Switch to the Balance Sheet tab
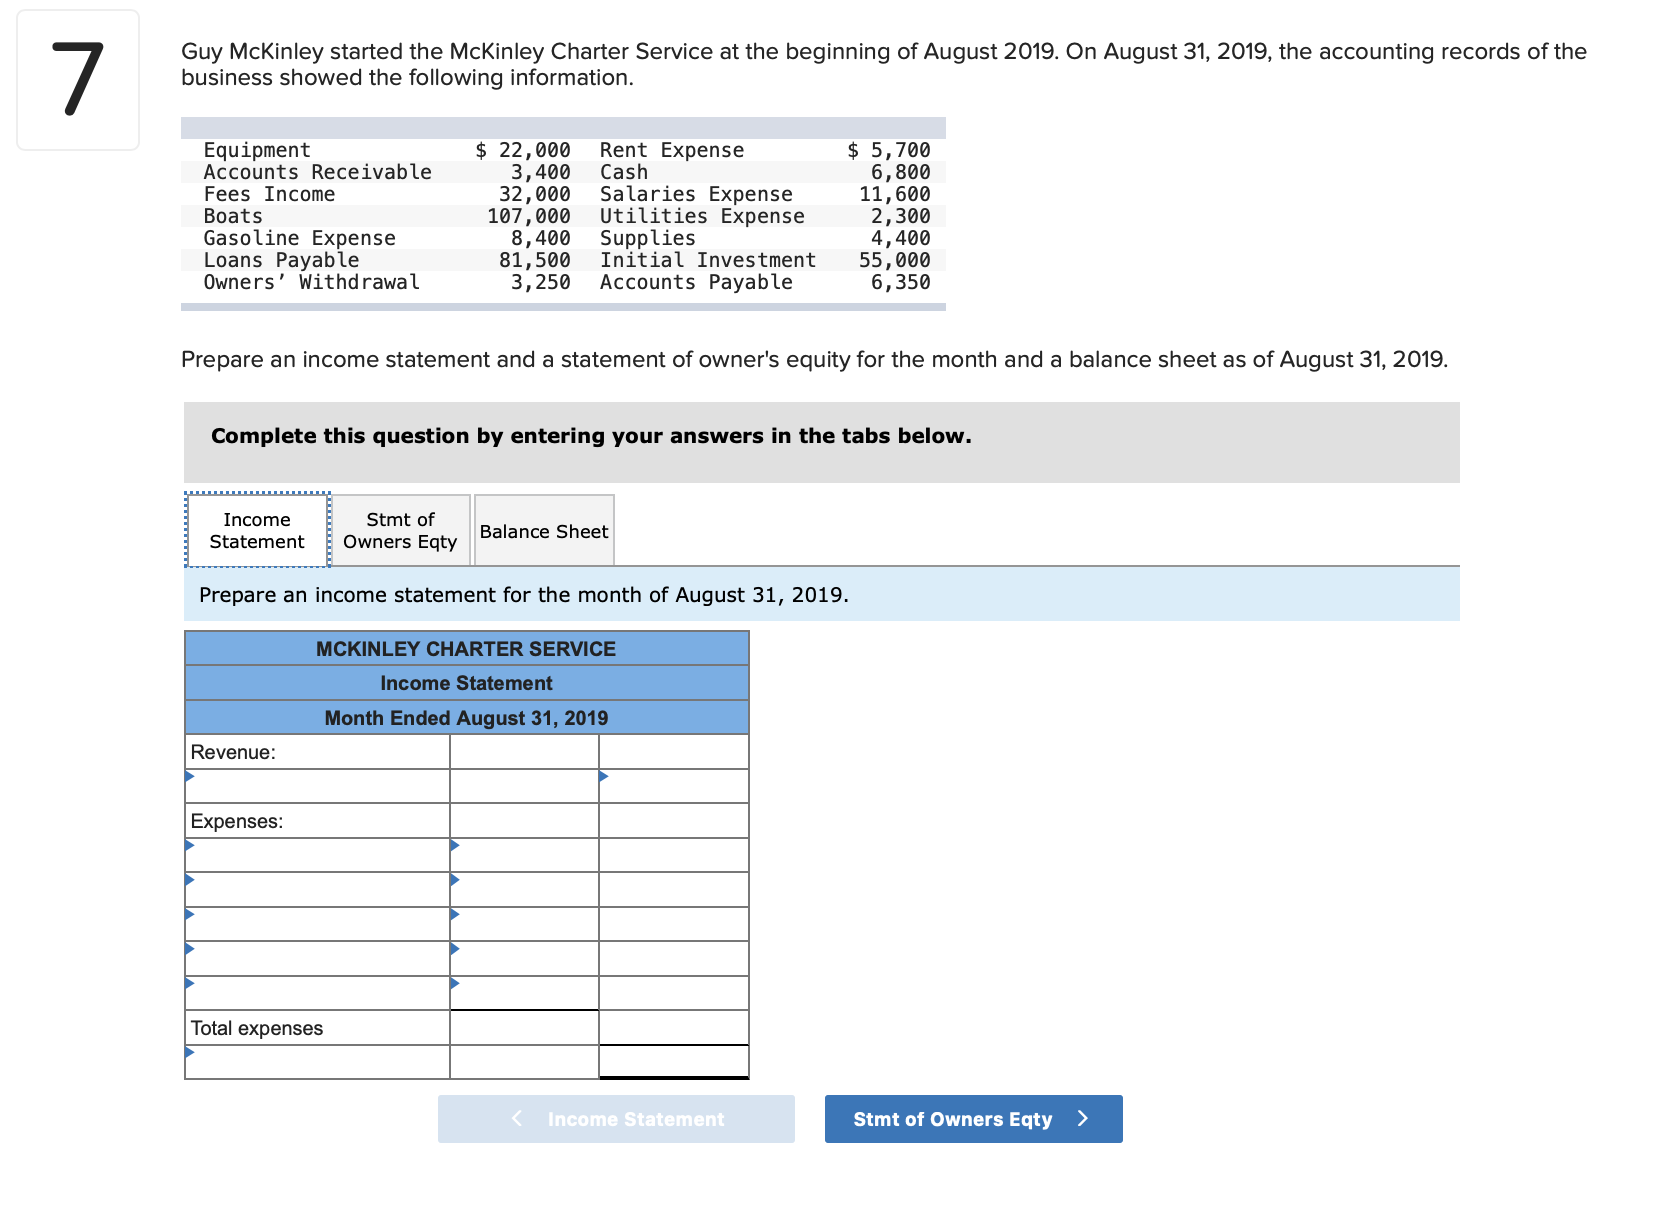Image resolution: width=1664 pixels, height=1226 pixels. click(544, 530)
